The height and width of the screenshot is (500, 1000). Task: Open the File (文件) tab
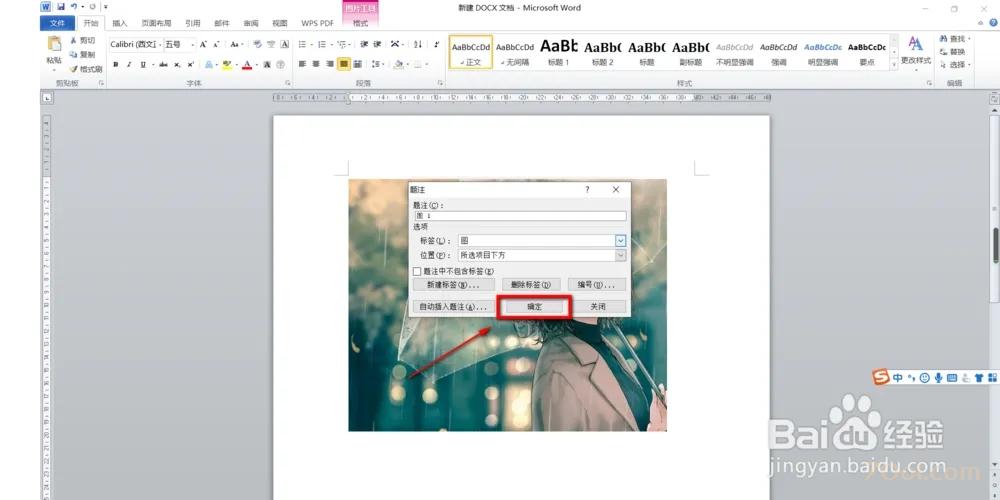(57, 23)
